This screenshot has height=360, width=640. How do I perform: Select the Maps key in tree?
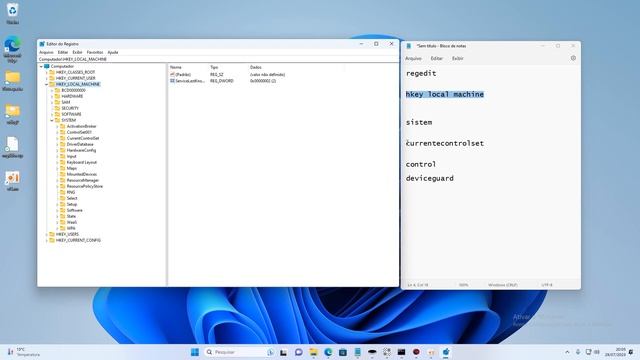[71, 168]
